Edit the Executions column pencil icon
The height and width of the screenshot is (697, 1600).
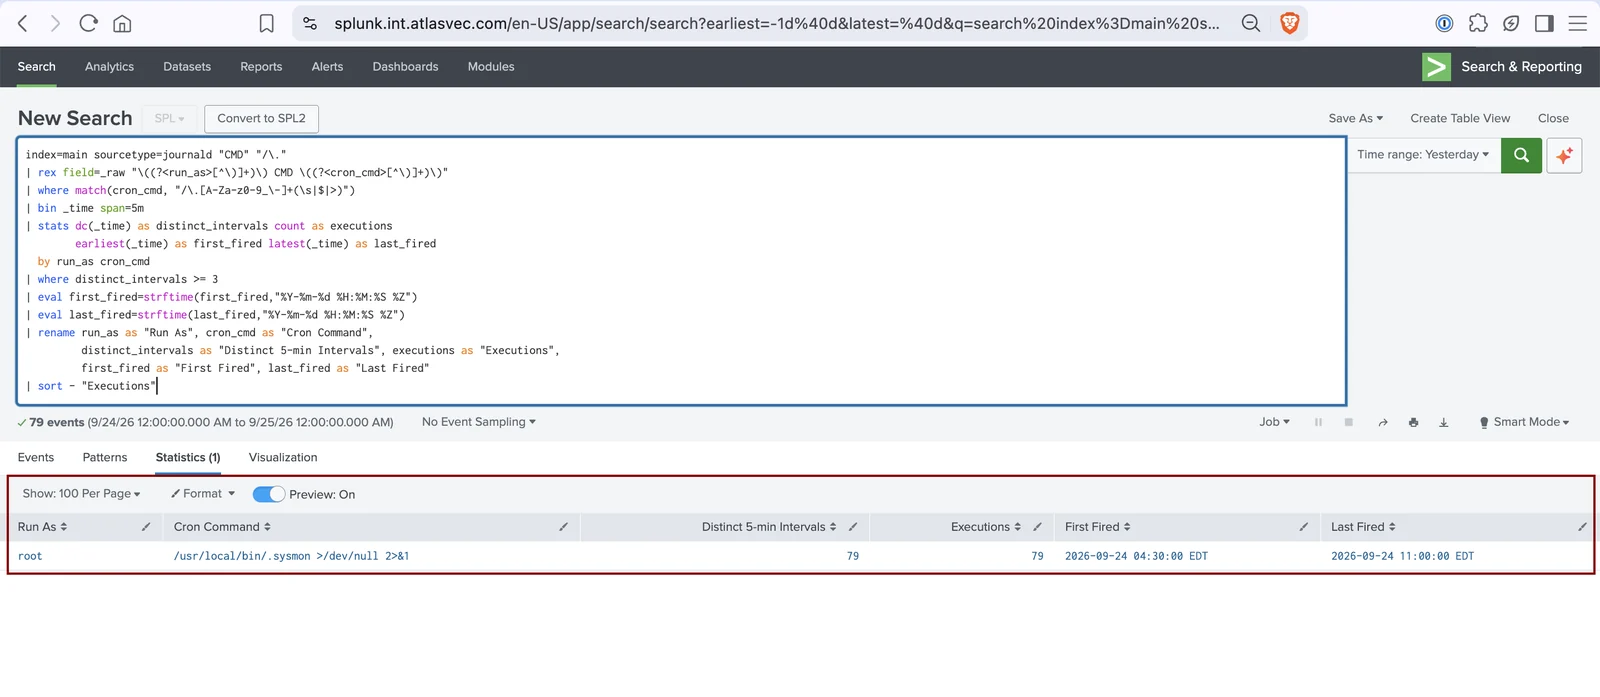[x=1037, y=527]
